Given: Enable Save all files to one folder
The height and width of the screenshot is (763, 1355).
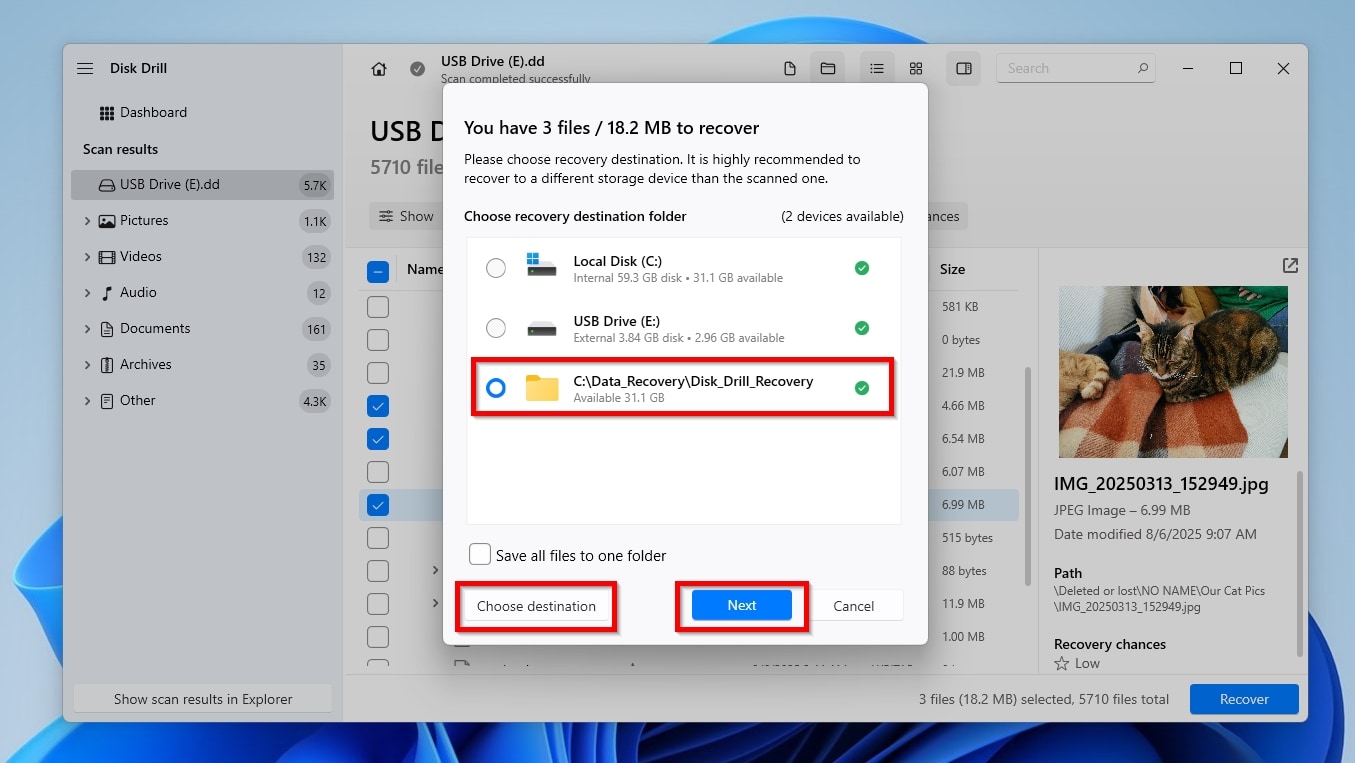Looking at the screenshot, I should 480,555.
